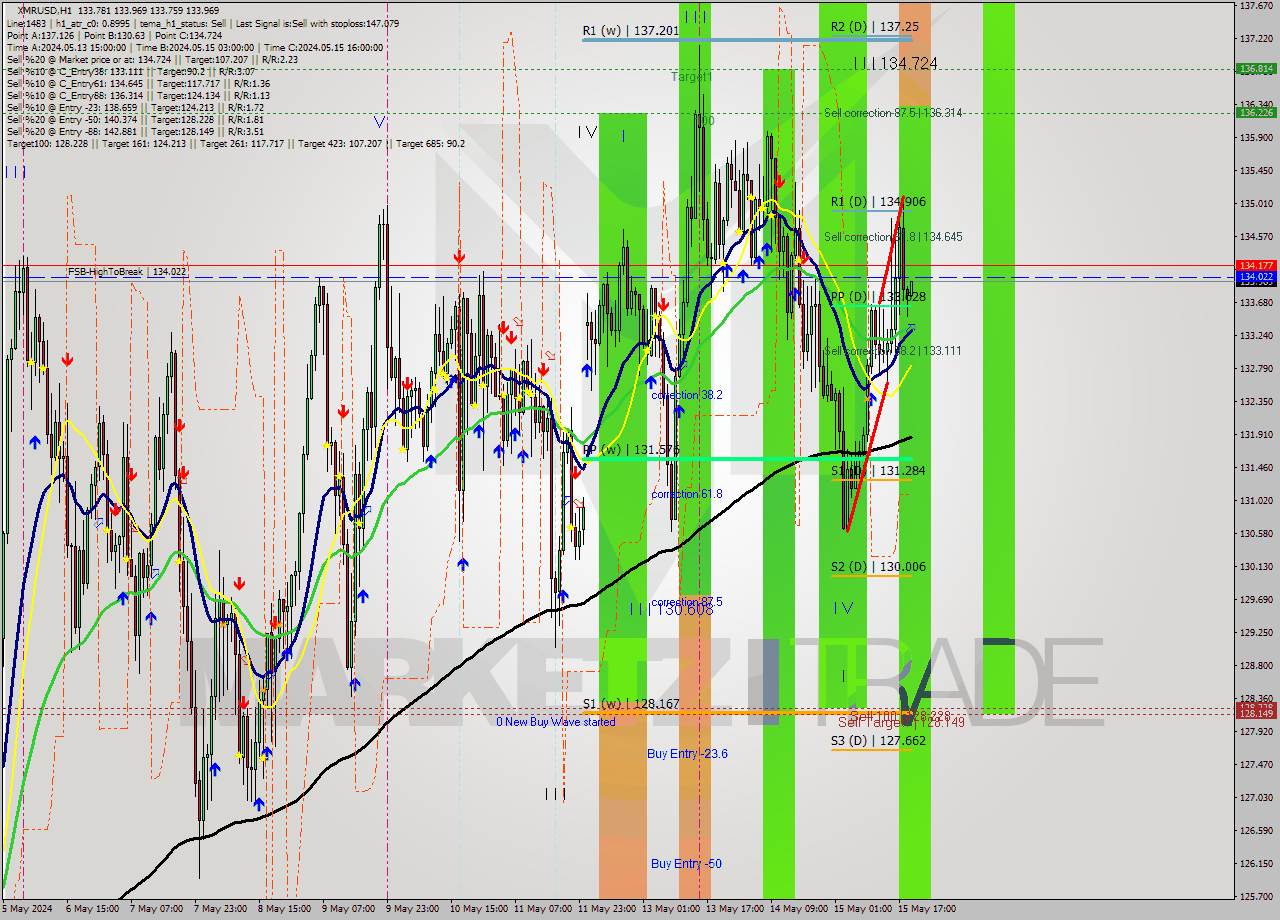1280x920 pixels.
Task: Click the red 134.177 price tag
Action: click(1256, 266)
